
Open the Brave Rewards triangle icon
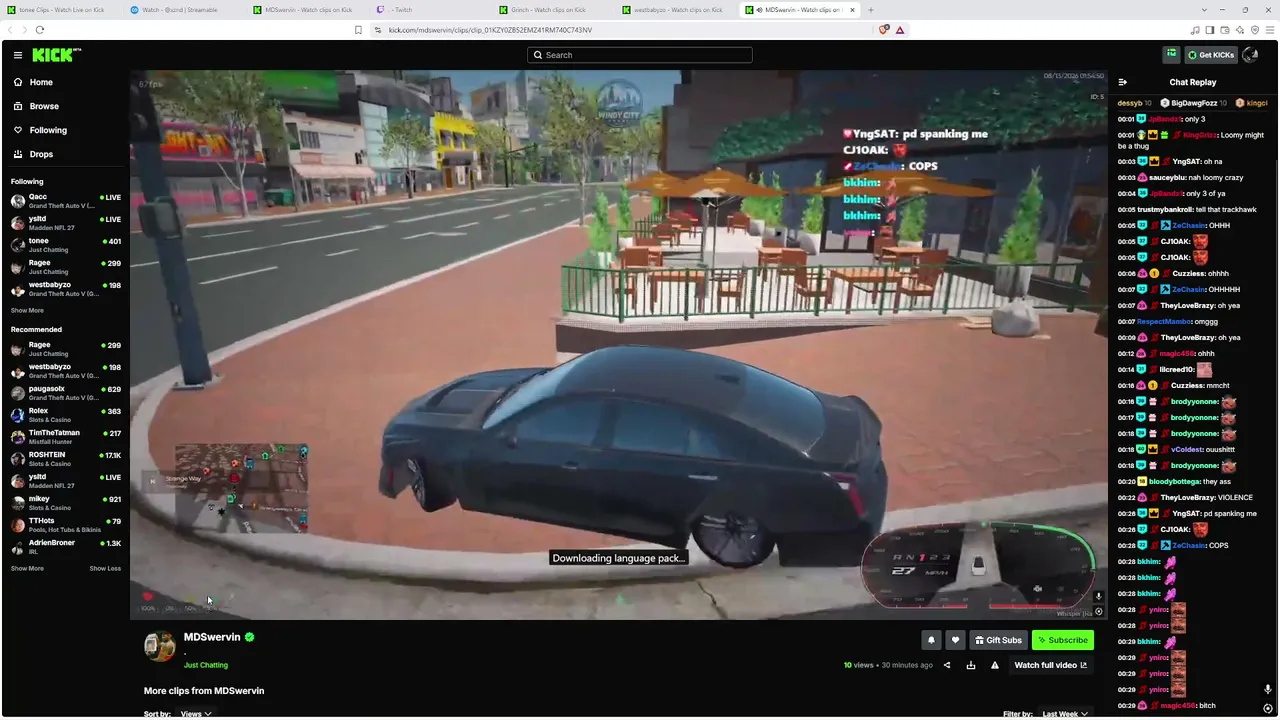(900, 30)
